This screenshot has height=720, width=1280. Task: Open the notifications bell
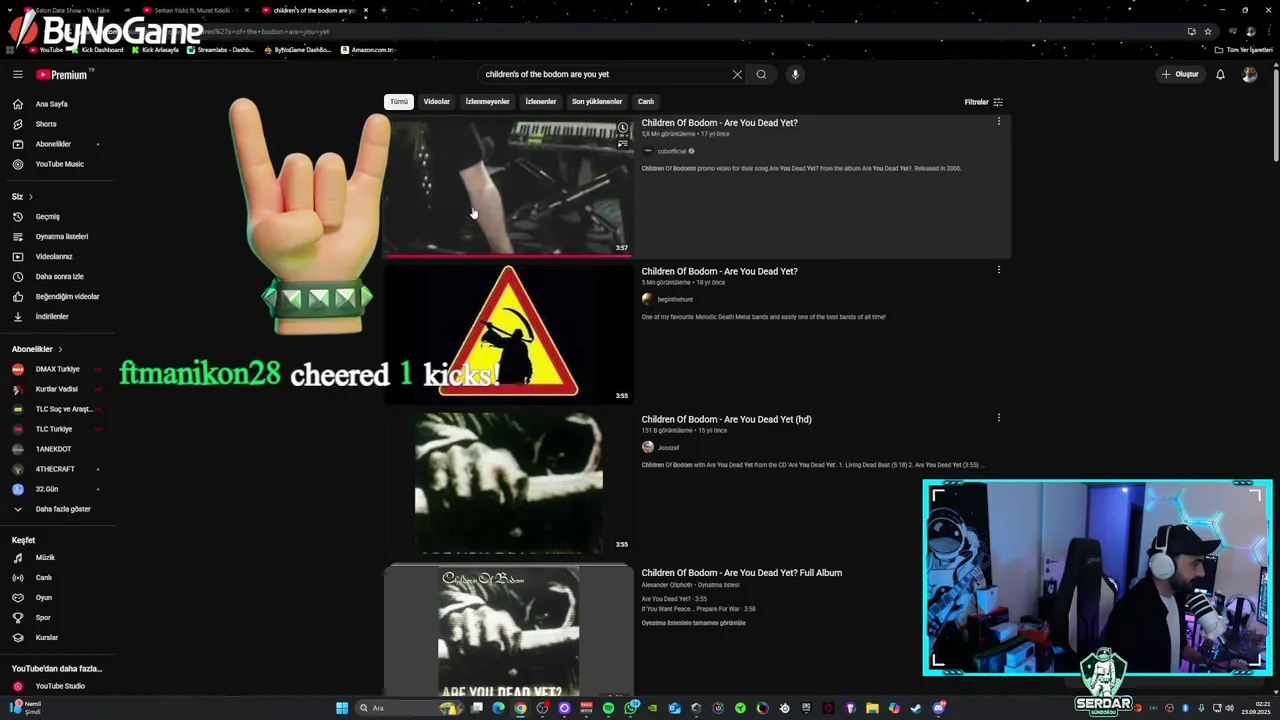[x=1220, y=74]
